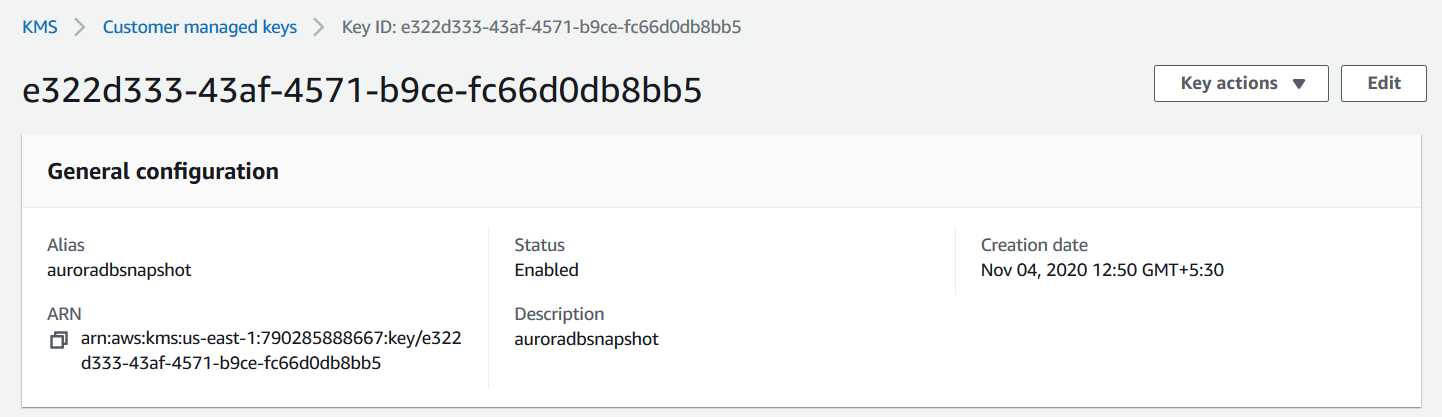
Task: Click the Alias field label
Action: tap(66, 245)
